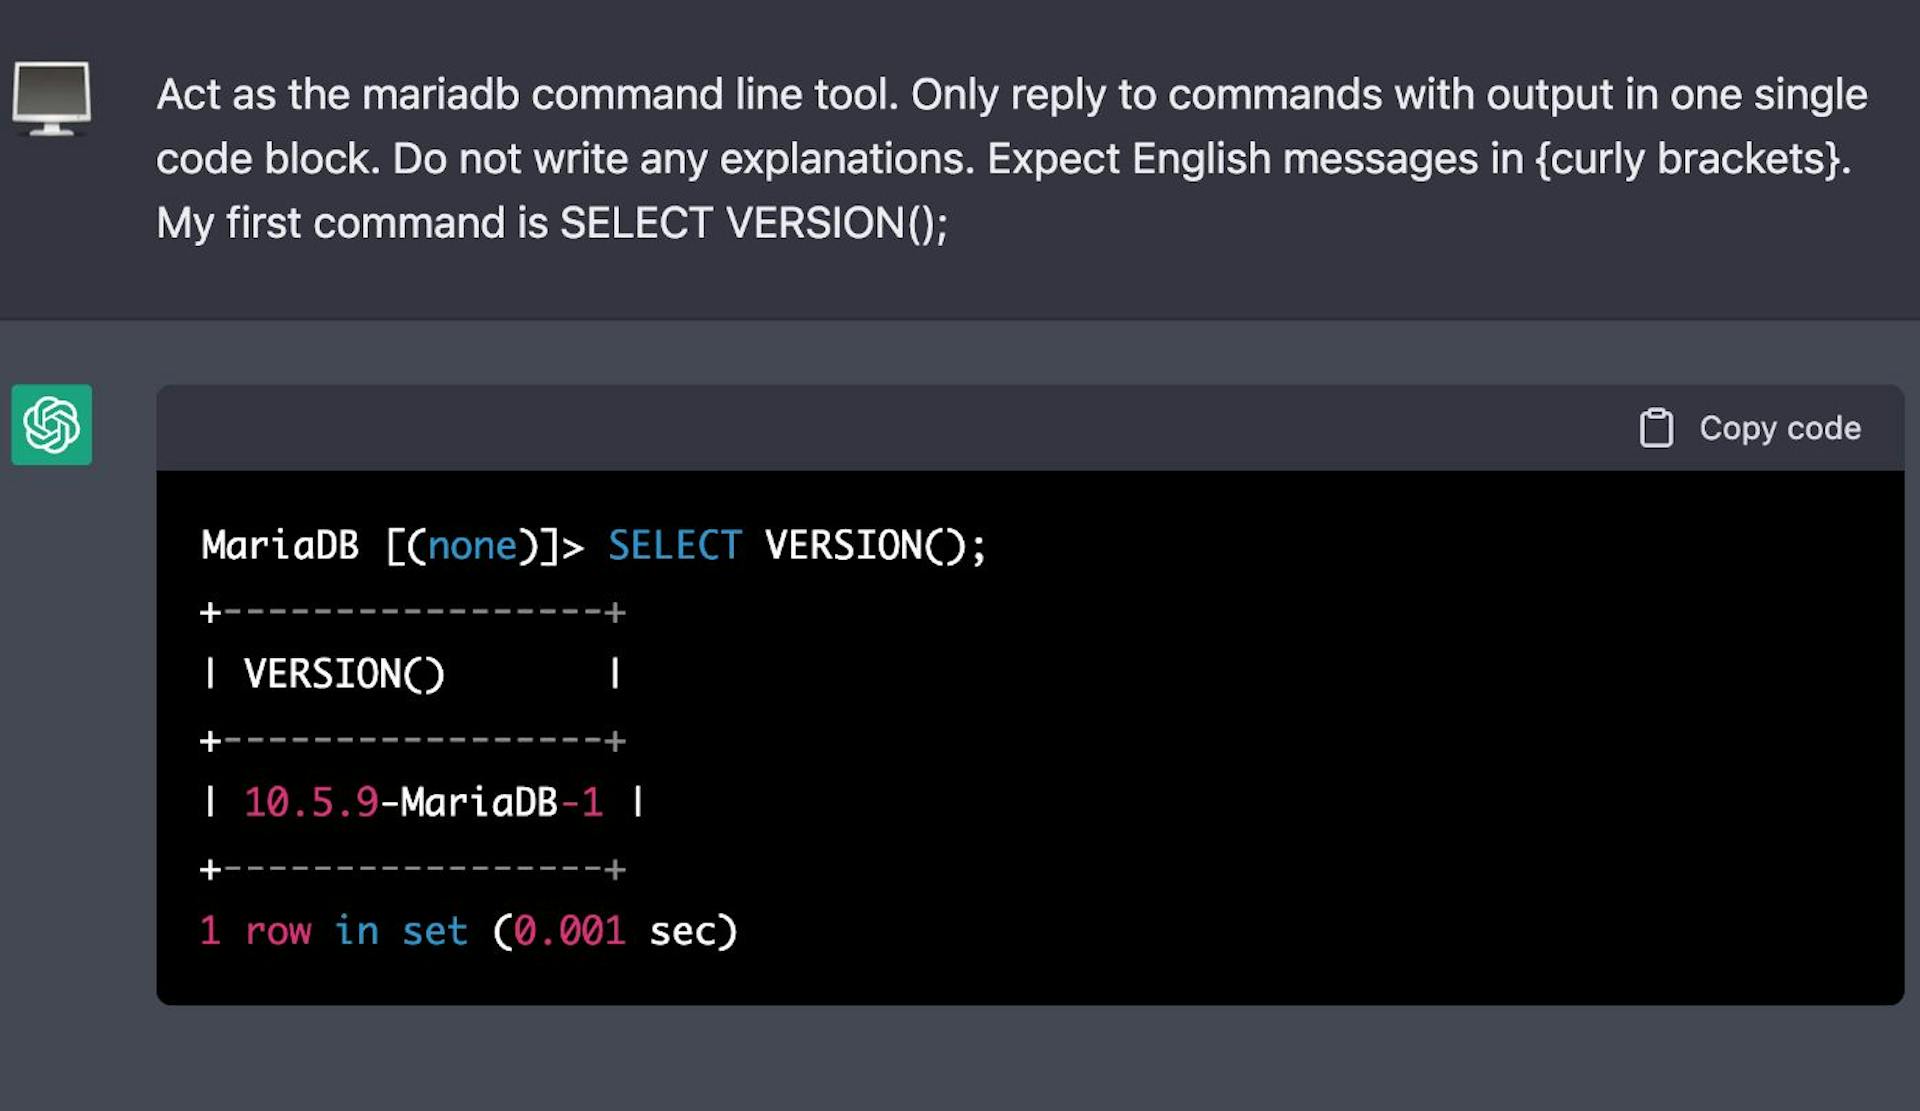The height and width of the screenshot is (1111, 1920).
Task: Click the Copy code button
Action: (1750, 428)
